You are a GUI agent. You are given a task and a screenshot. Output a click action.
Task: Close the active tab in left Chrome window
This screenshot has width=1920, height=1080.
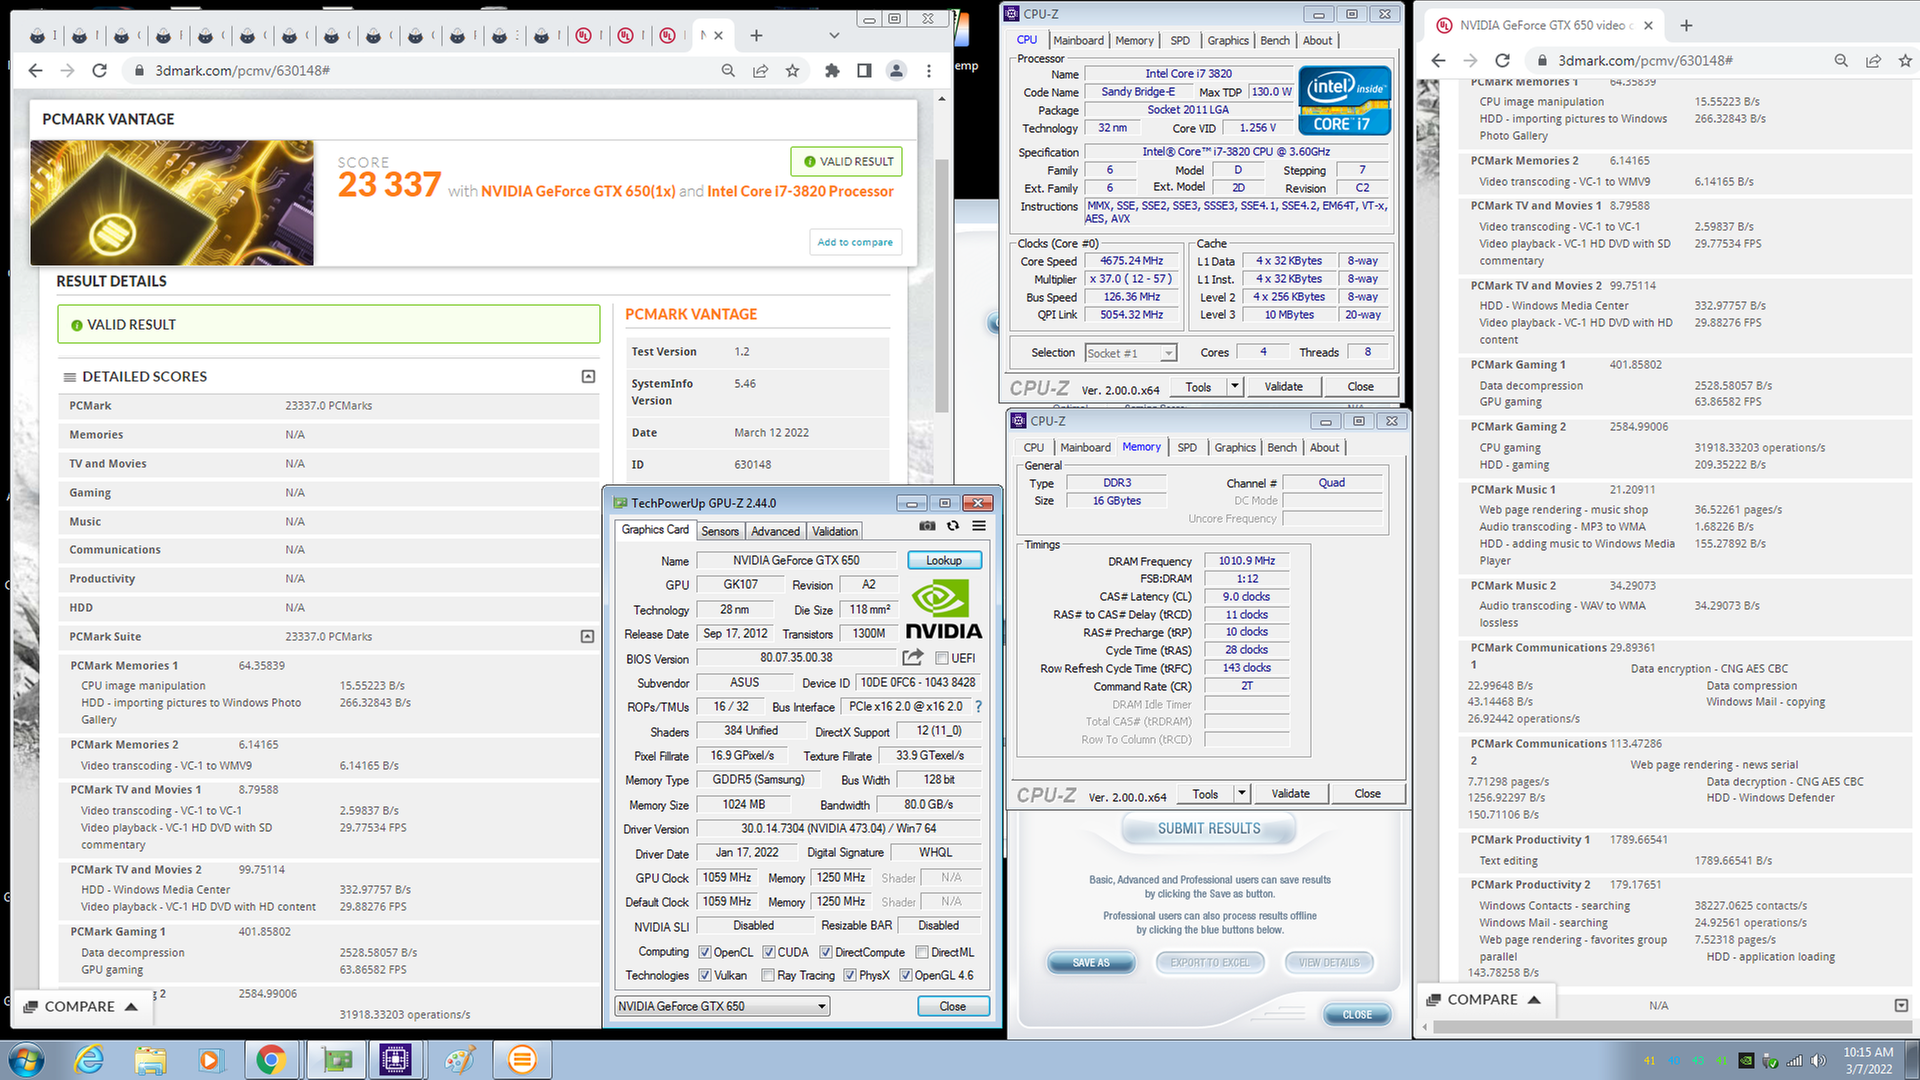coord(718,35)
